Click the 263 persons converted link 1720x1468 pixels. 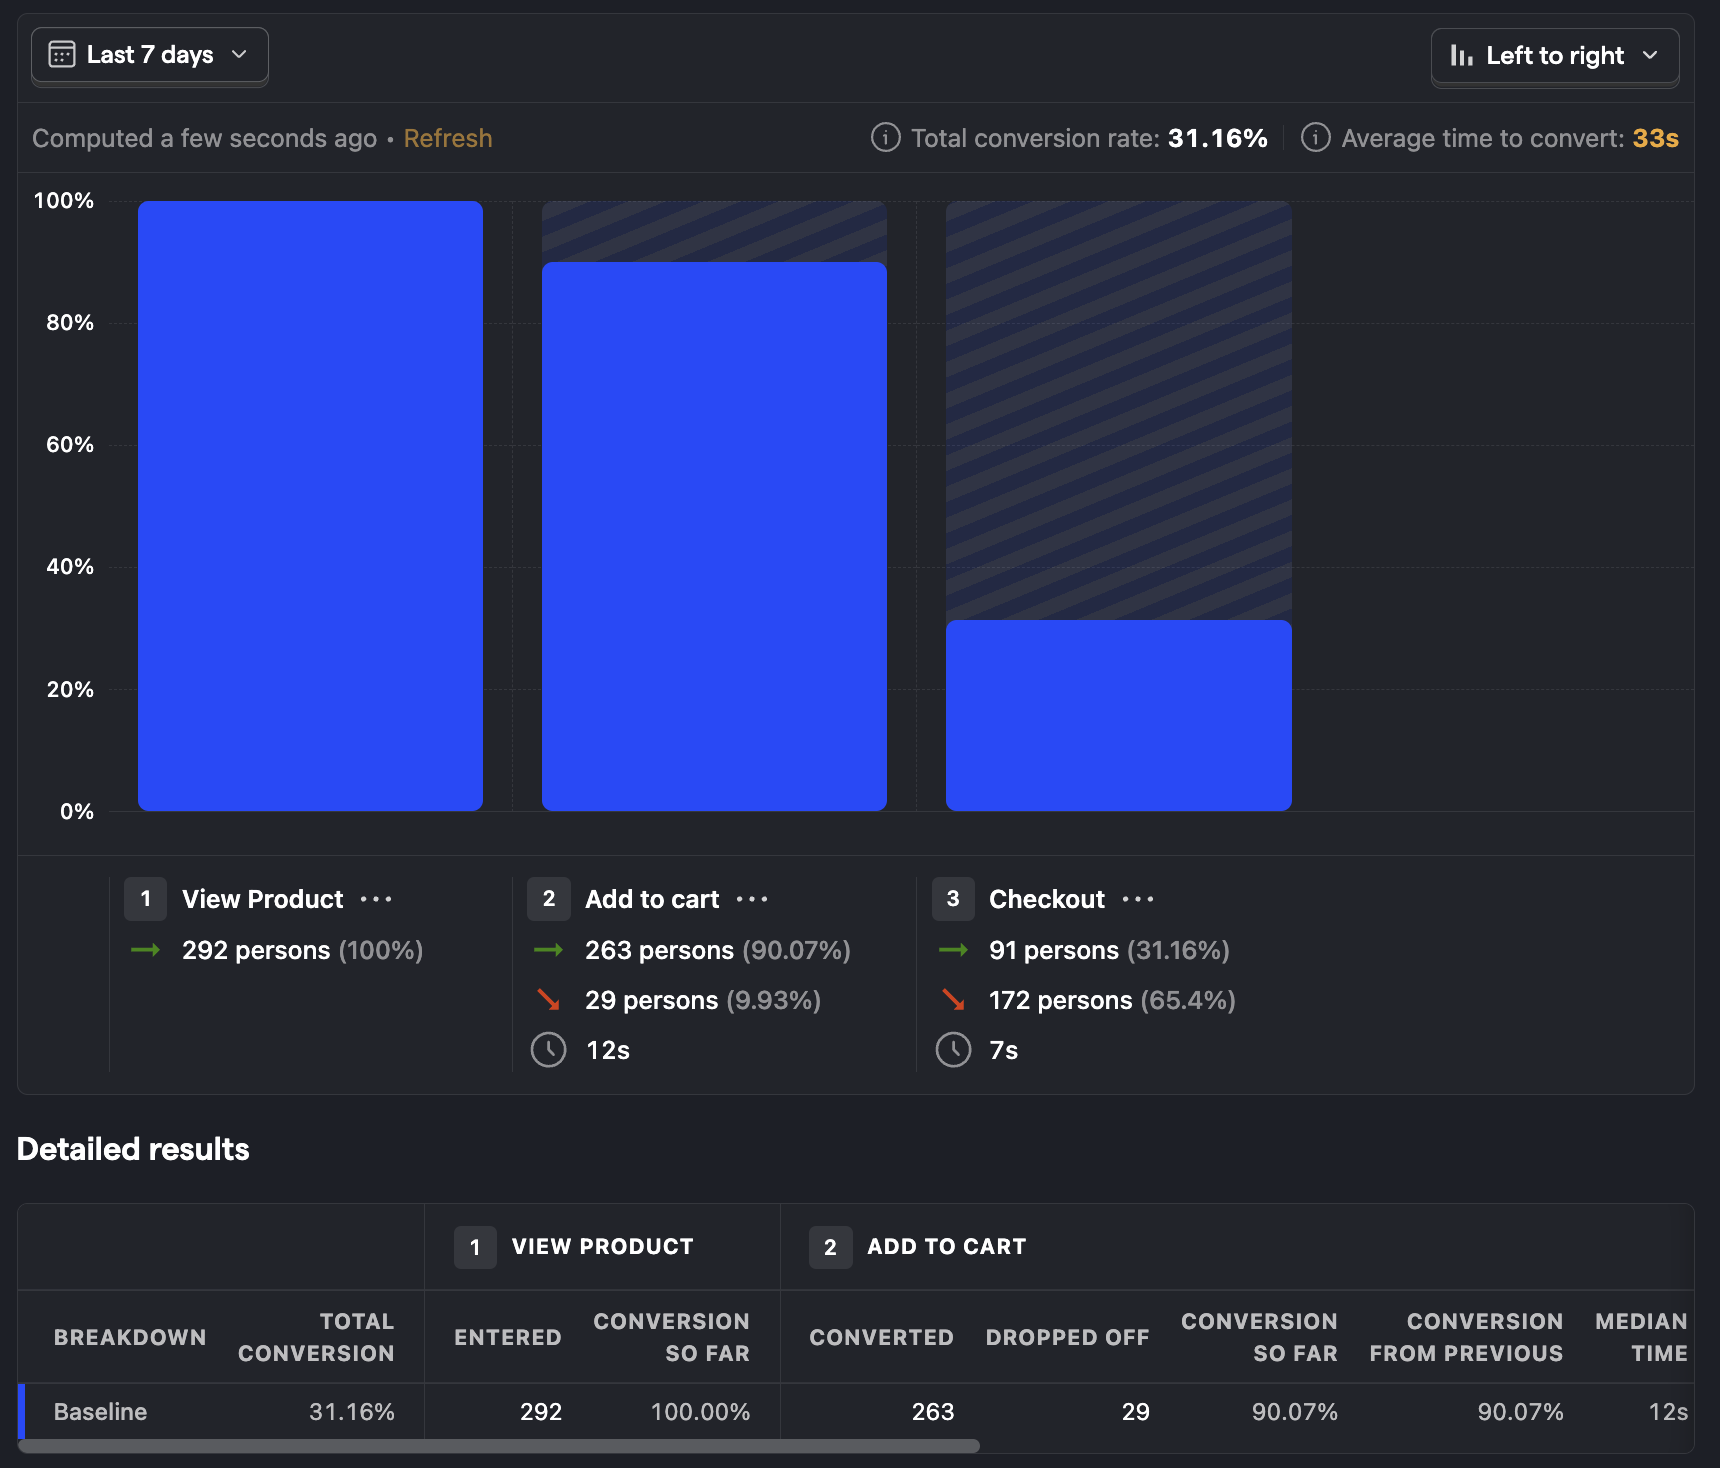click(x=659, y=950)
